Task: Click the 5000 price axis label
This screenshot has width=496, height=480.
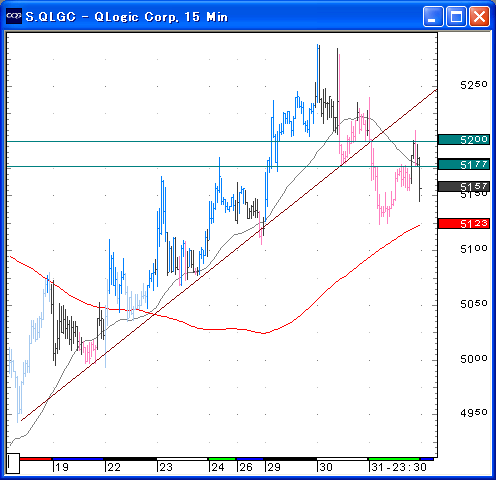Action: 474,359
